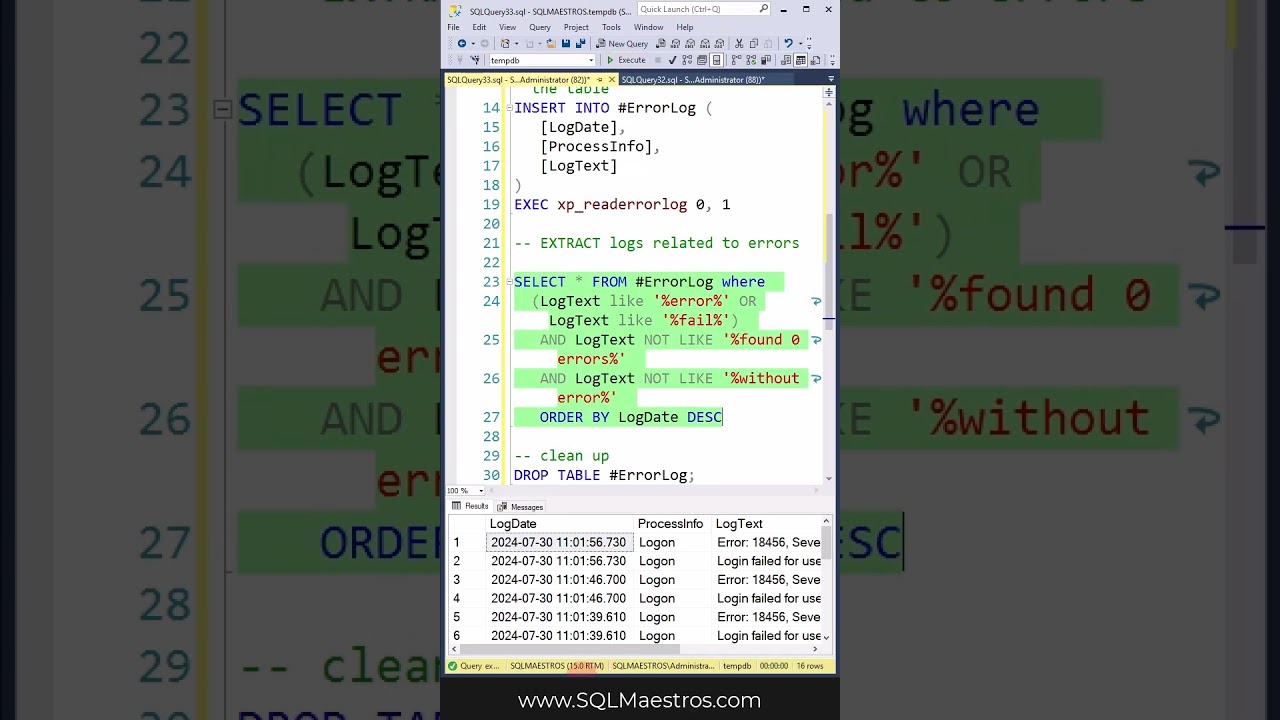The image size is (1280, 720).
Task: Select the Results to Grid icon
Action: [x=801, y=60]
